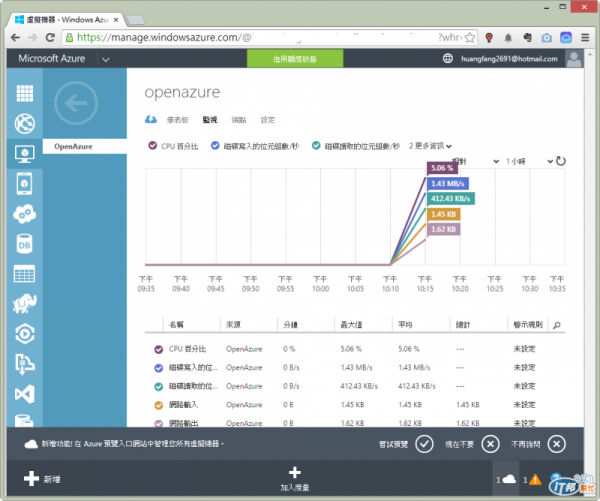Open Service Bus icon in sidebar
Image resolution: width=600 pixels, height=501 pixels.
point(24,364)
